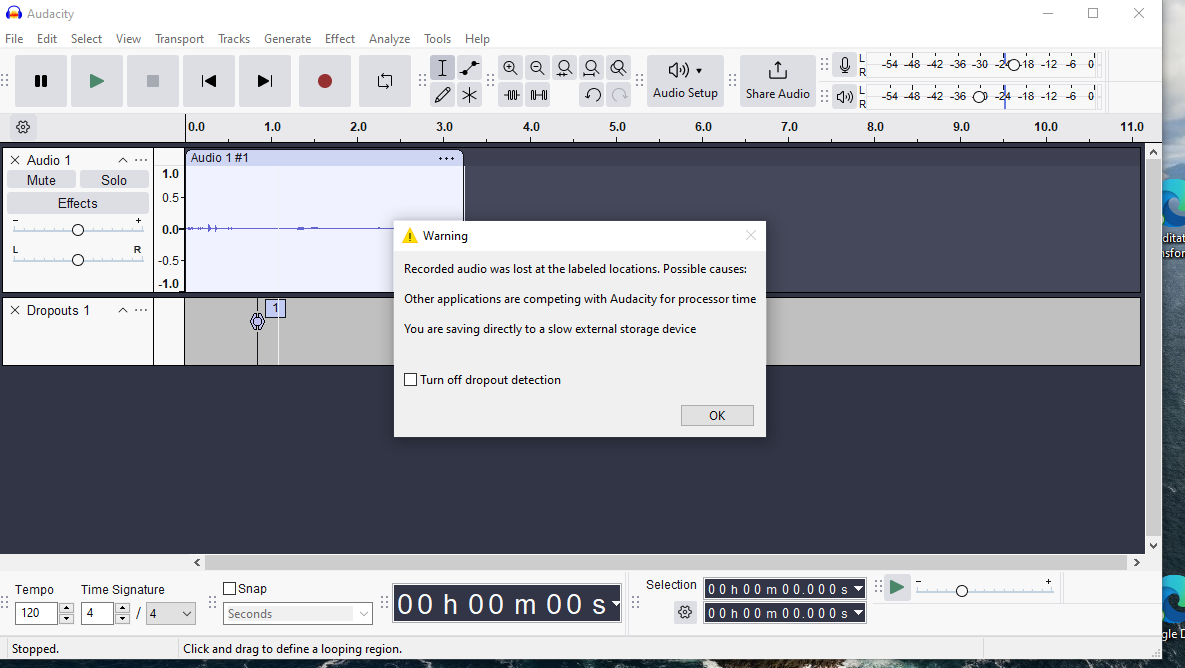This screenshot has width=1185, height=668.
Task: Click the Zoom In magnifier icon
Action: pos(510,68)
